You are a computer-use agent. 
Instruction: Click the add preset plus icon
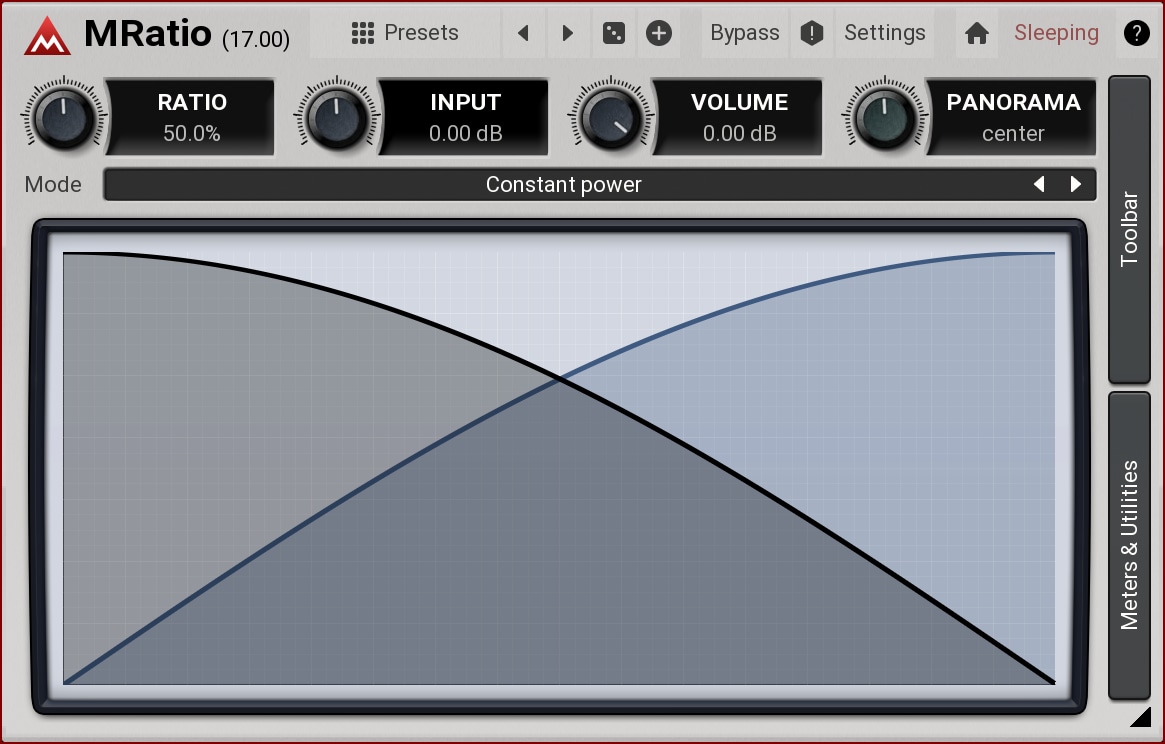coord(658,33)
